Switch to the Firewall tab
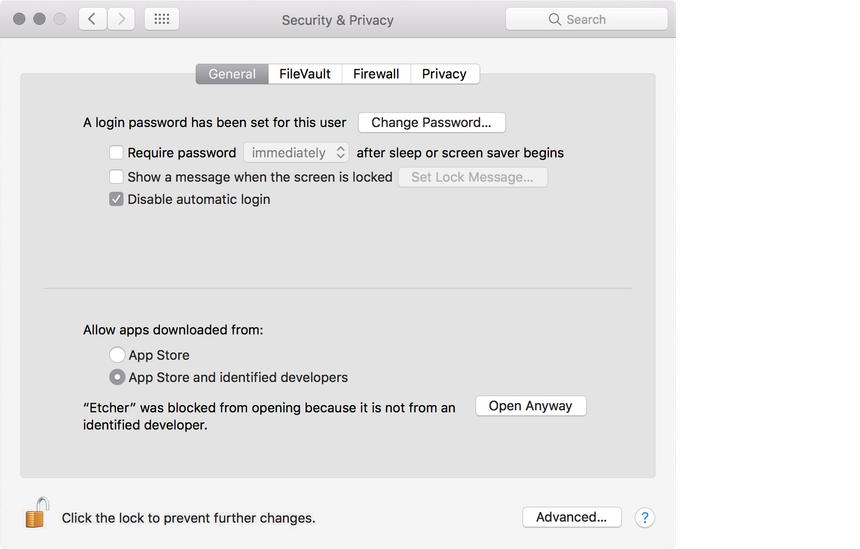Viewport: 860px width, 549px height. (376, 74)
